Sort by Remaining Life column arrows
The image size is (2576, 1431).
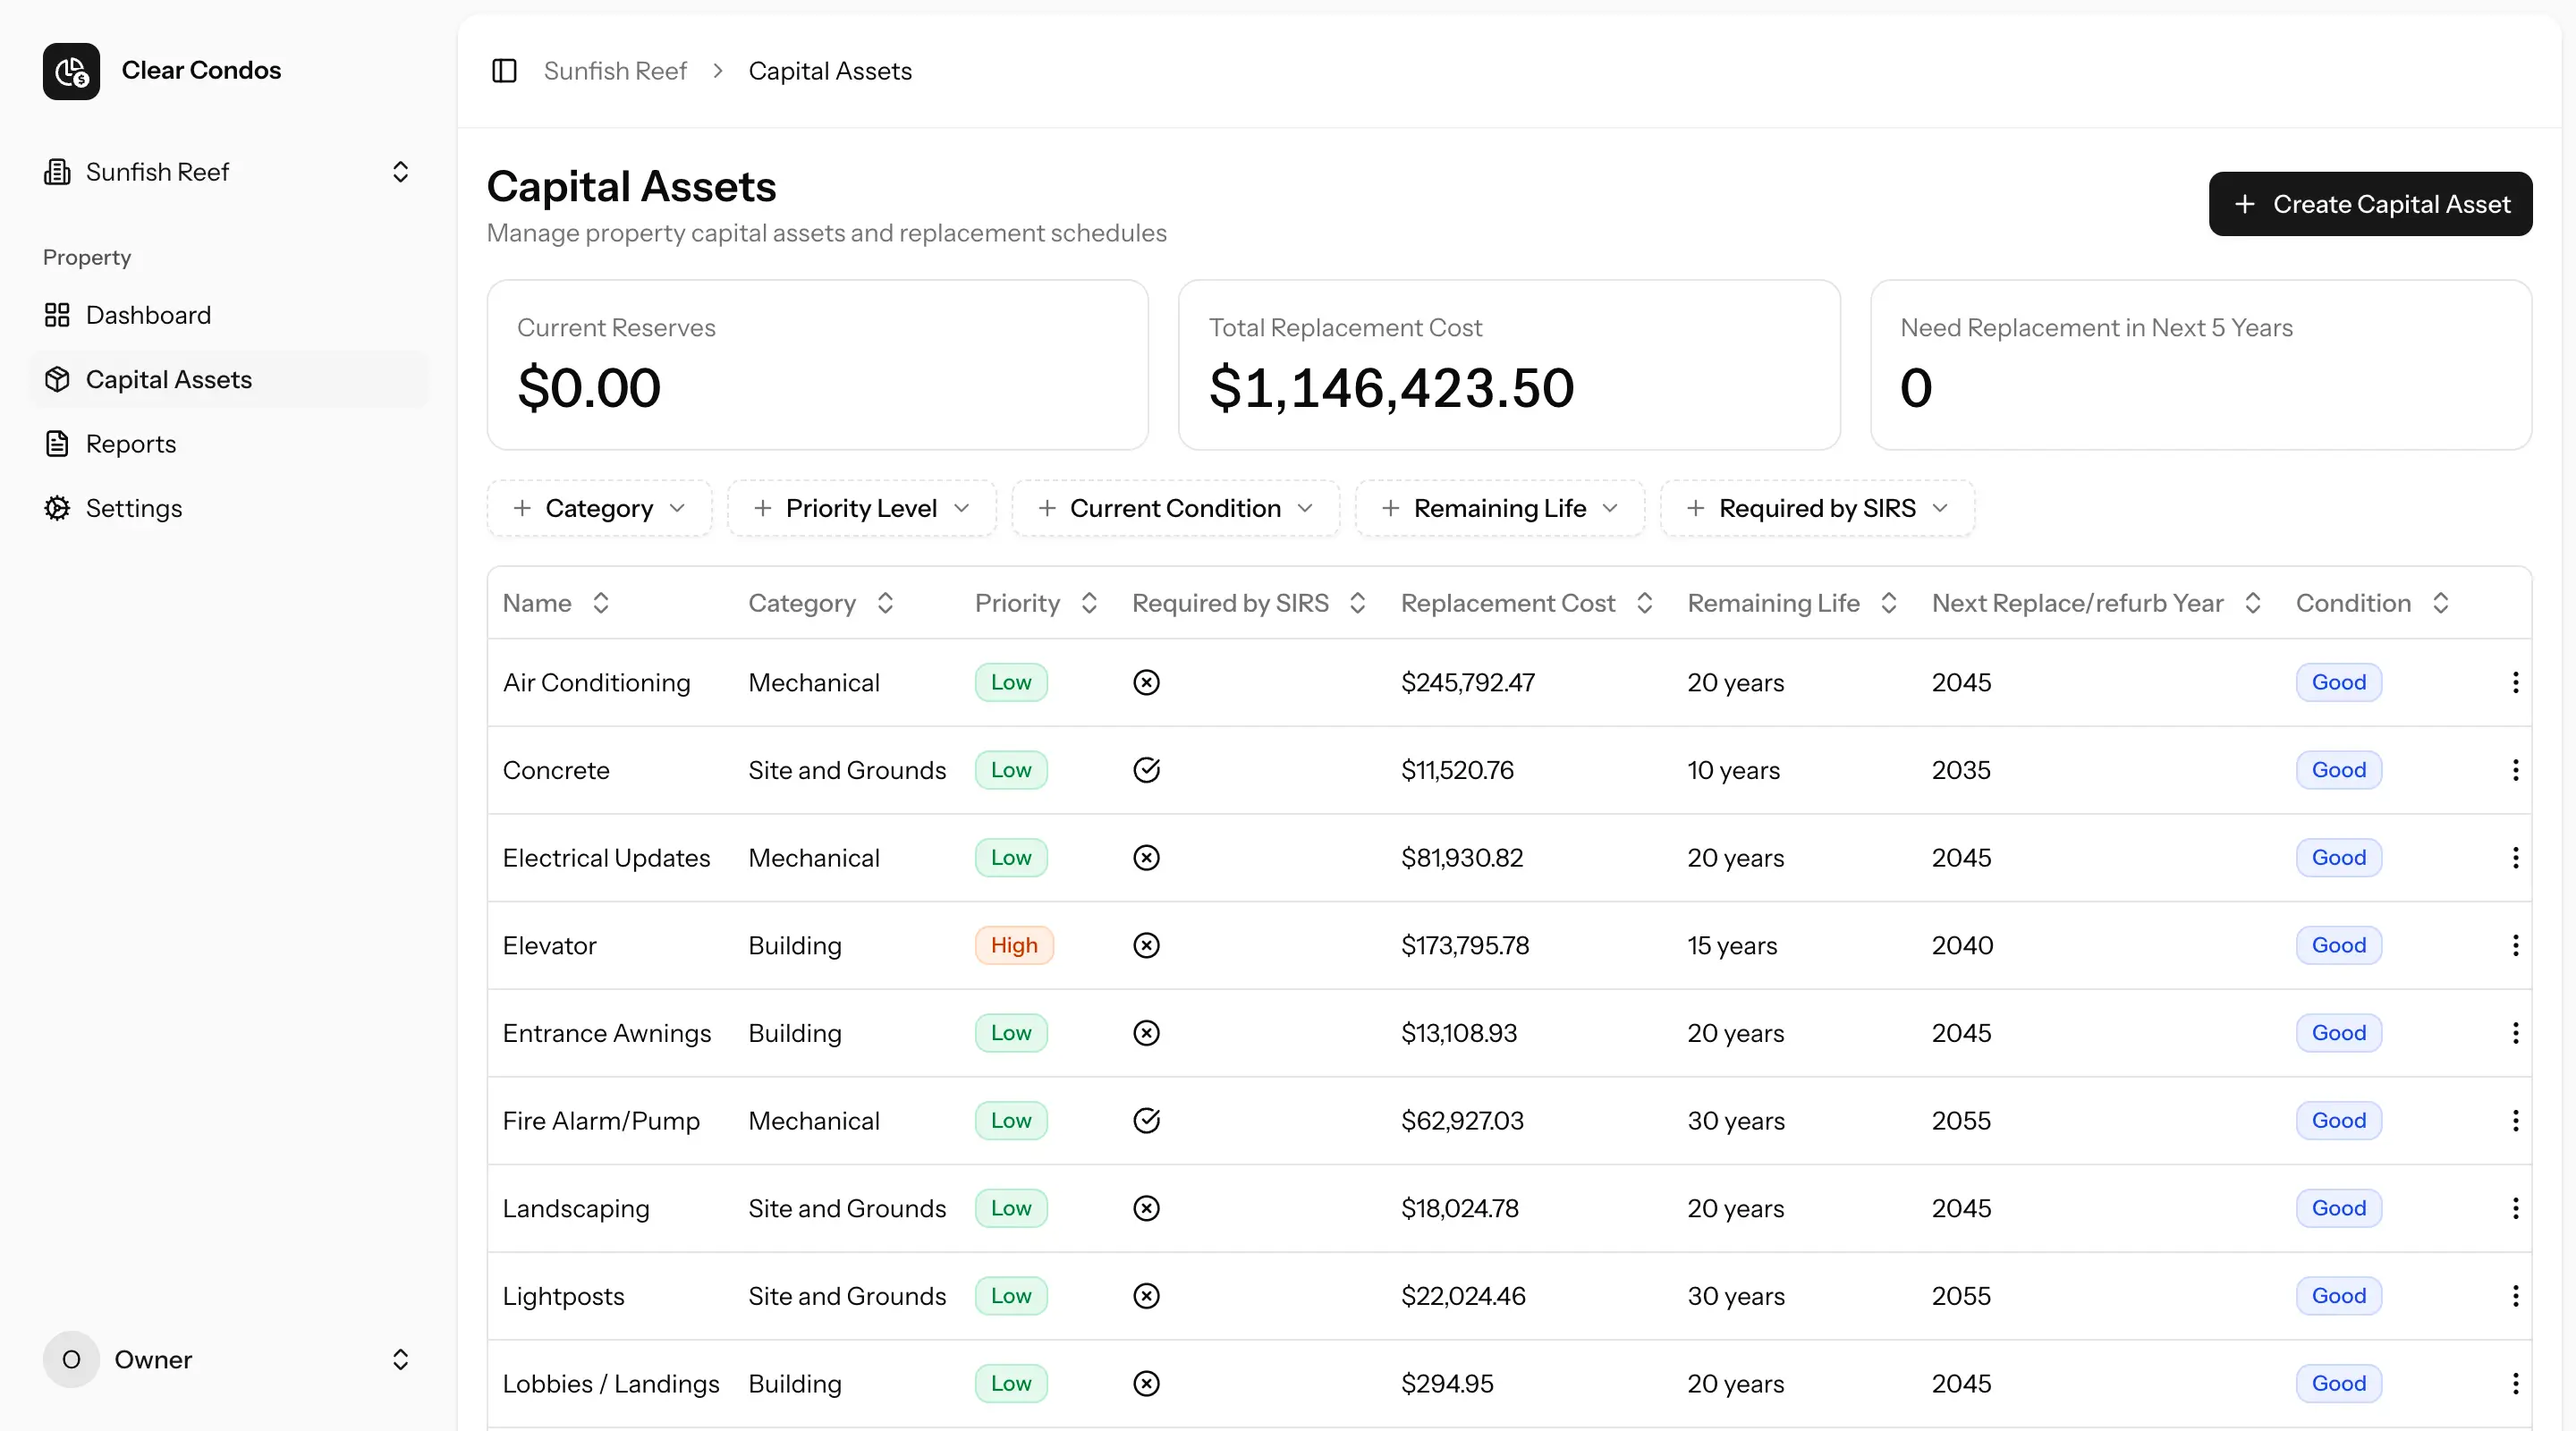click(1888, 603)
